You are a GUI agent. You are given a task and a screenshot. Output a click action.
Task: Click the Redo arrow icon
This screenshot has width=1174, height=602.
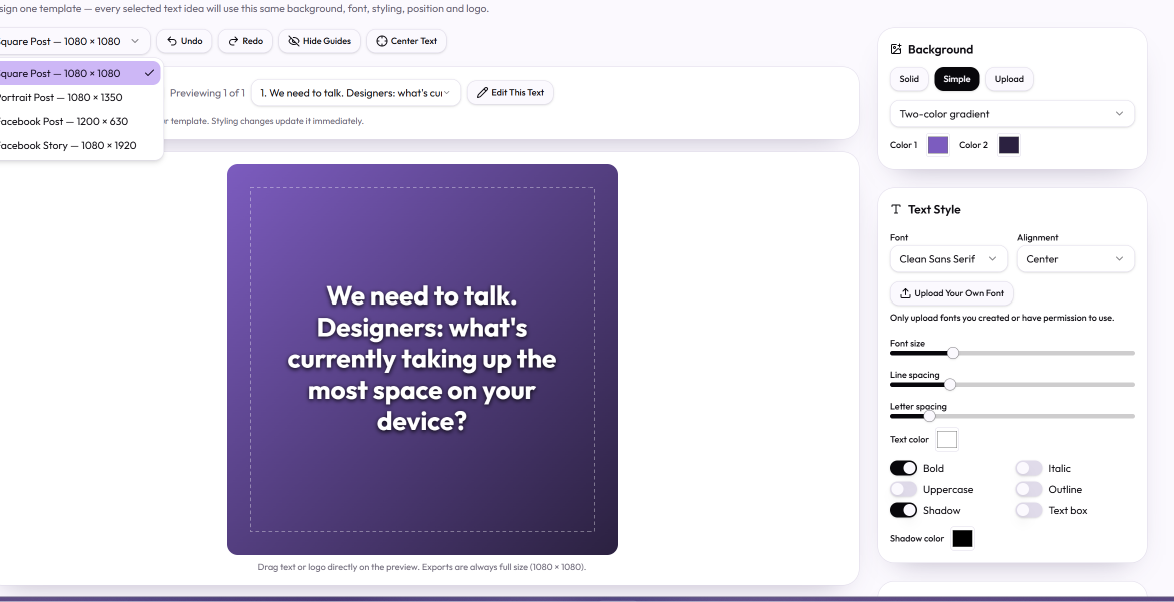coord(234,41)
